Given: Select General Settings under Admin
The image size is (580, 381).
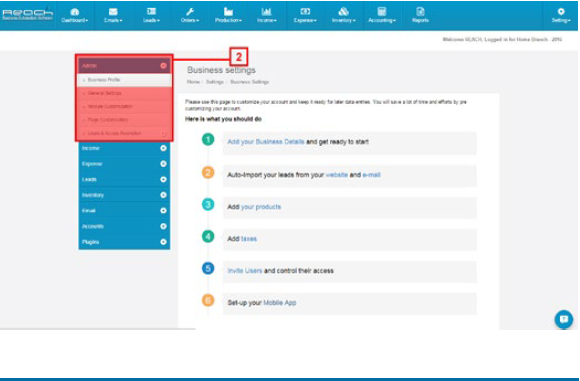Looking at the screenshot, I should tap(124, 93).
